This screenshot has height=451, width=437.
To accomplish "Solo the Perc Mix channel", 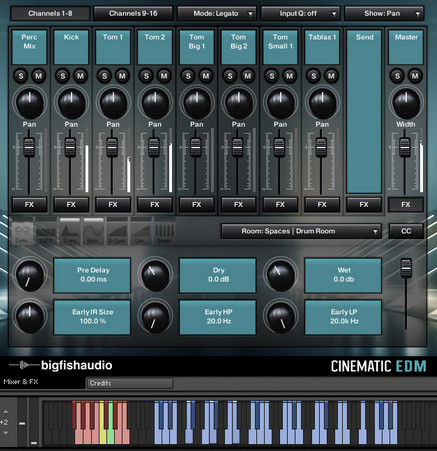I will tap(21, 76).
